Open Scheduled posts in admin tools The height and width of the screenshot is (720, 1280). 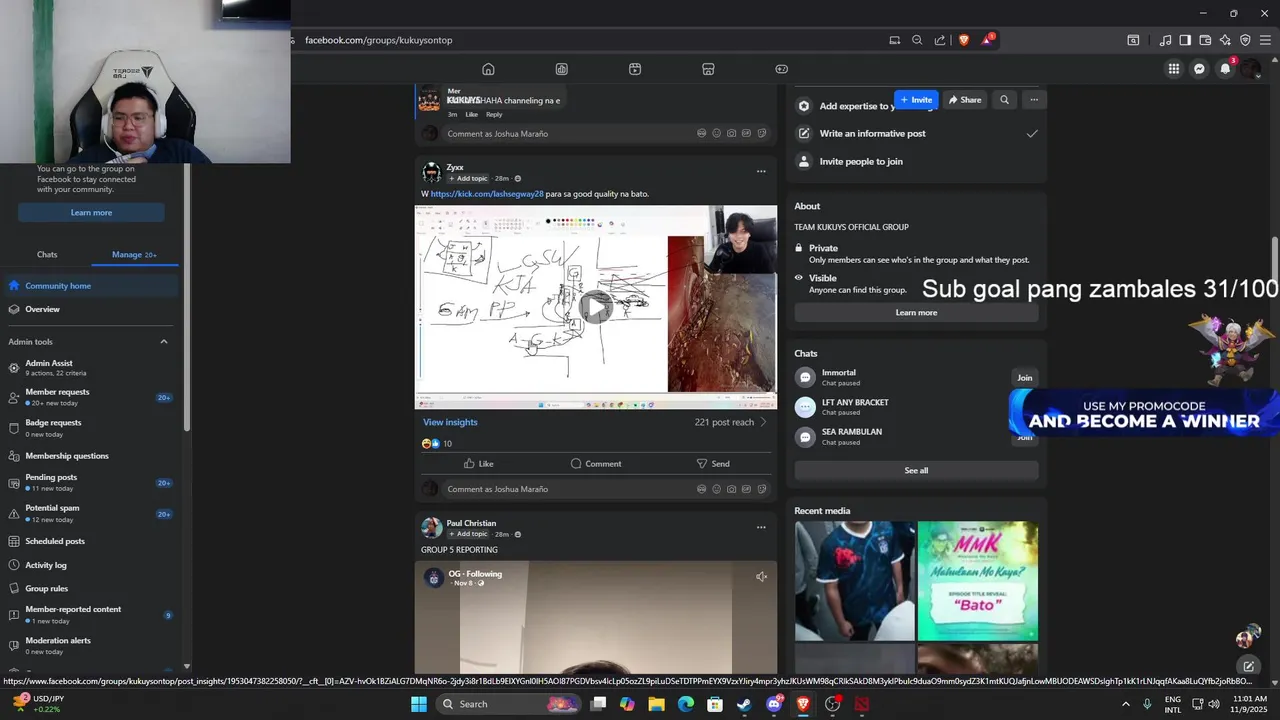pyautogui.click(x=91, y=541)
